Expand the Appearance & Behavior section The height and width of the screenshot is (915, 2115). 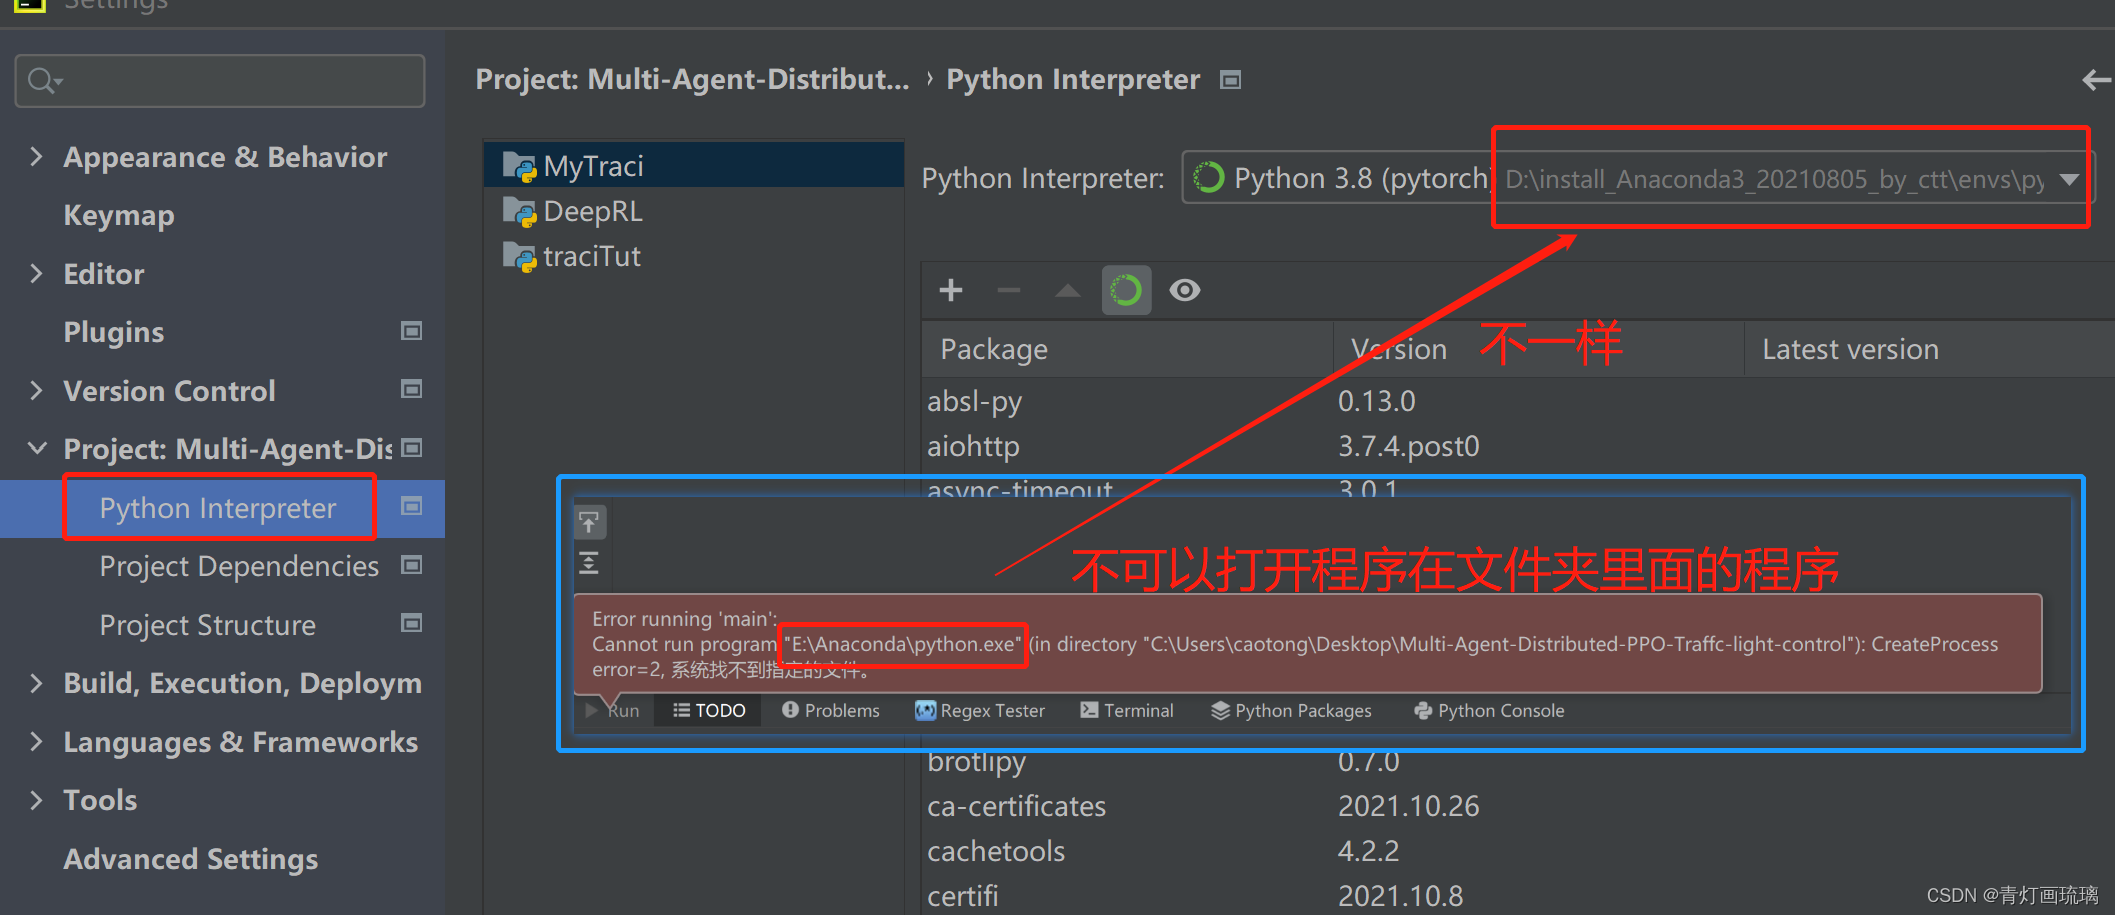(36, 156)
